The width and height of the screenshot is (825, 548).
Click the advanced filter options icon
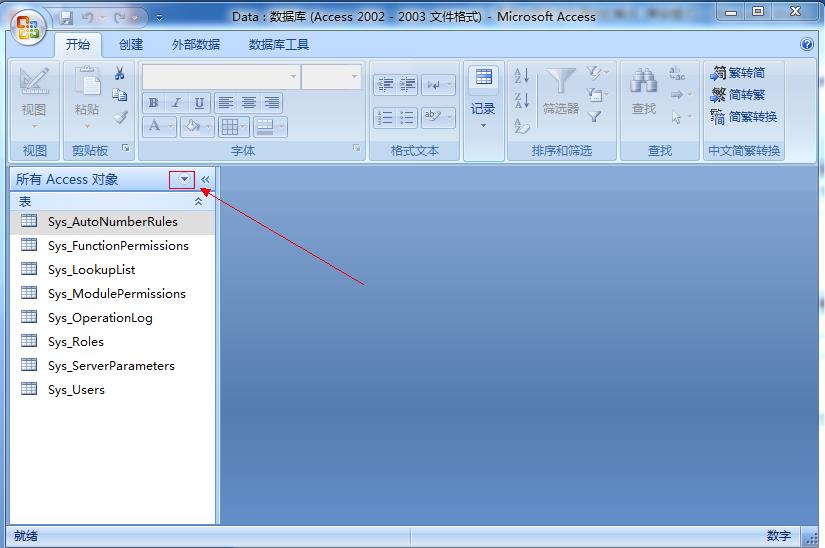coord(598,95)
